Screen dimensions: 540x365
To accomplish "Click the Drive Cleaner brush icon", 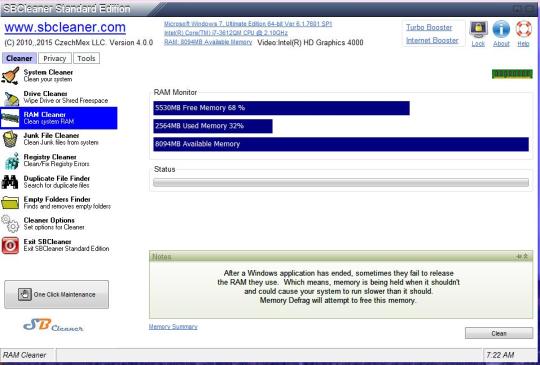I will 11,98.
